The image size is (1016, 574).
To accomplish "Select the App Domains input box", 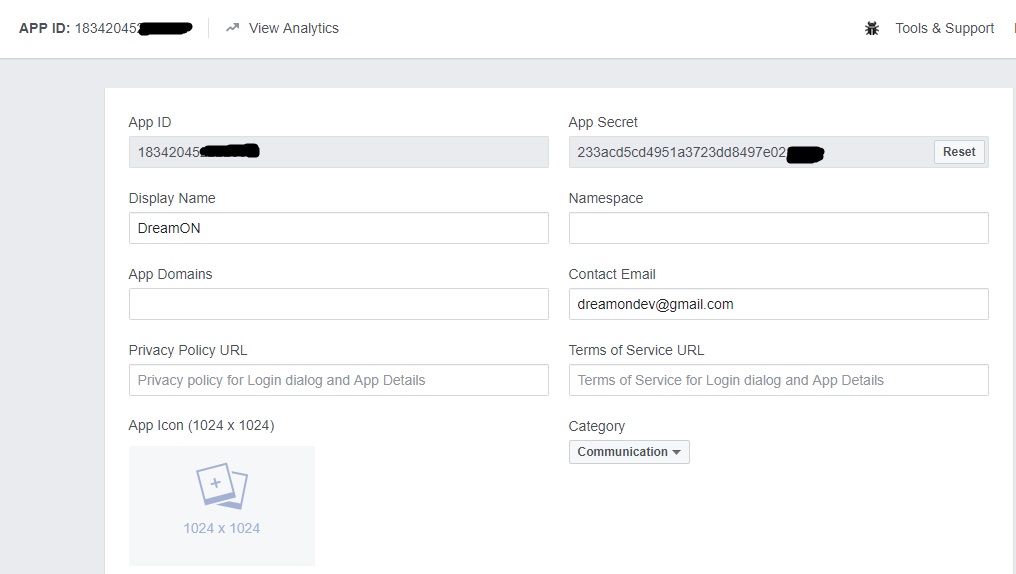I will coord(338,304).
